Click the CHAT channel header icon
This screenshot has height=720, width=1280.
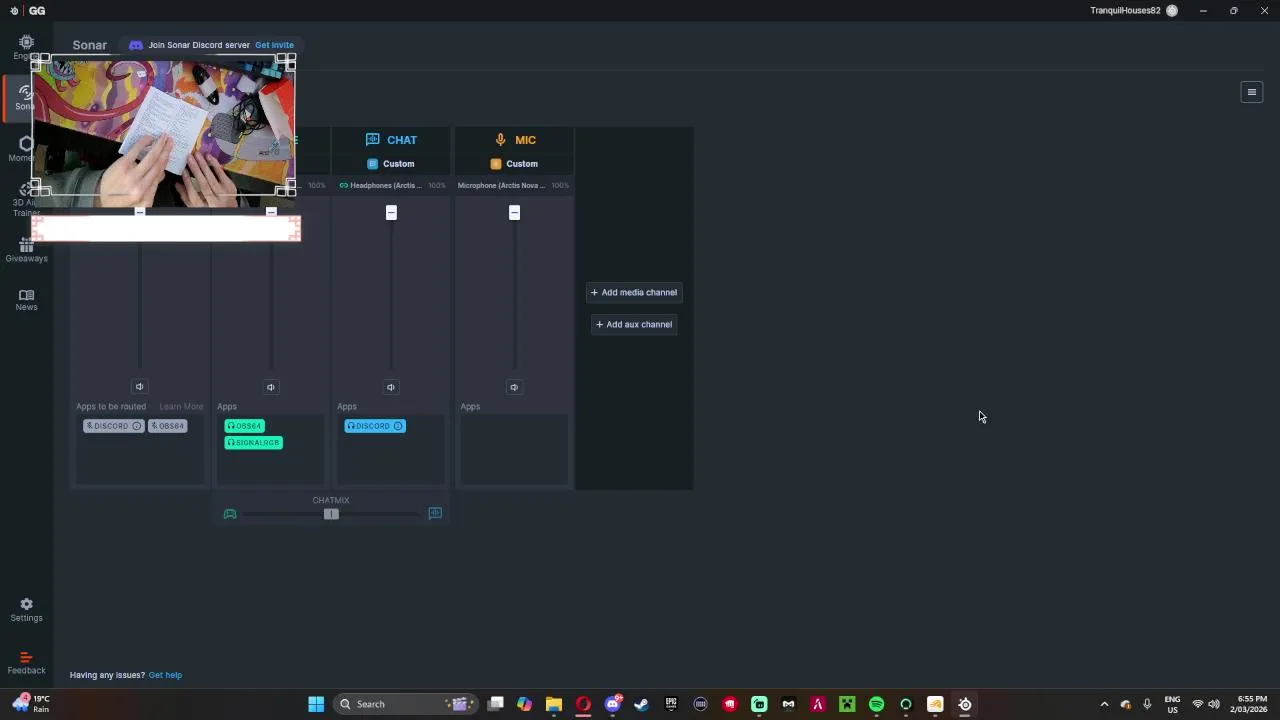(x=373, y=140)
